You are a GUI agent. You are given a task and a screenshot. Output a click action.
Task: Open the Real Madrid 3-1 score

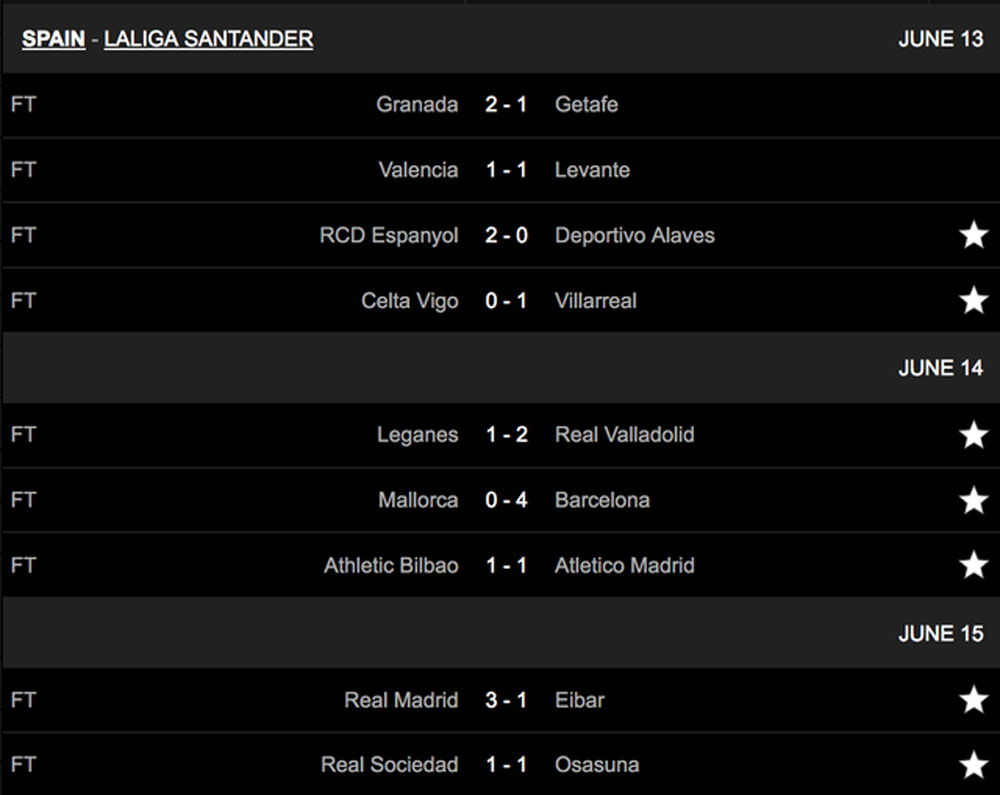pyautogui.click(x=506, y=700)
